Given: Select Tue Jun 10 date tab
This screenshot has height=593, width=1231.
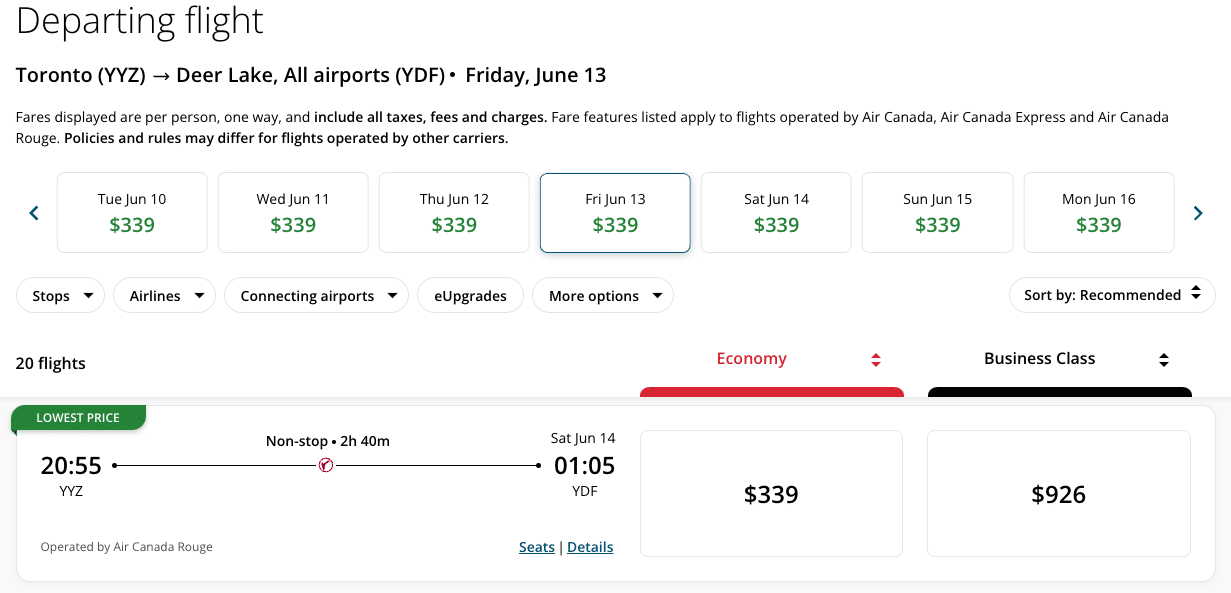Looking at the screenshot, I should pyautogui.click(x=132, y=213).
